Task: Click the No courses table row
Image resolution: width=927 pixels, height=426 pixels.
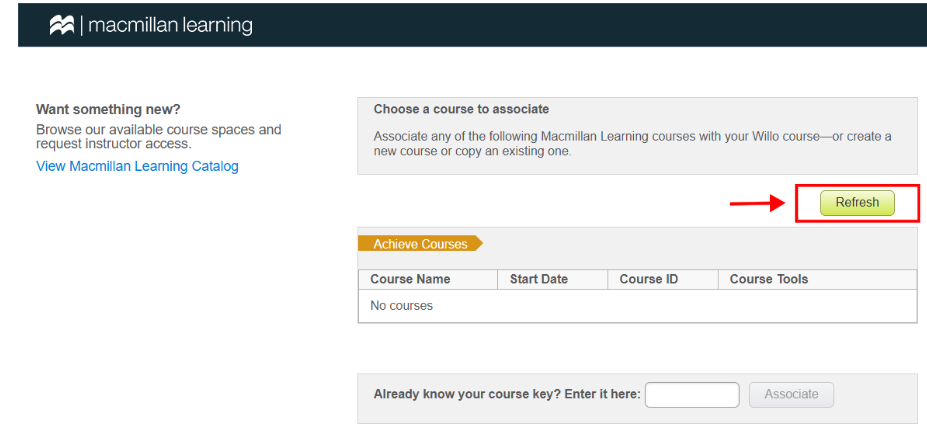Action: point(637,306)
